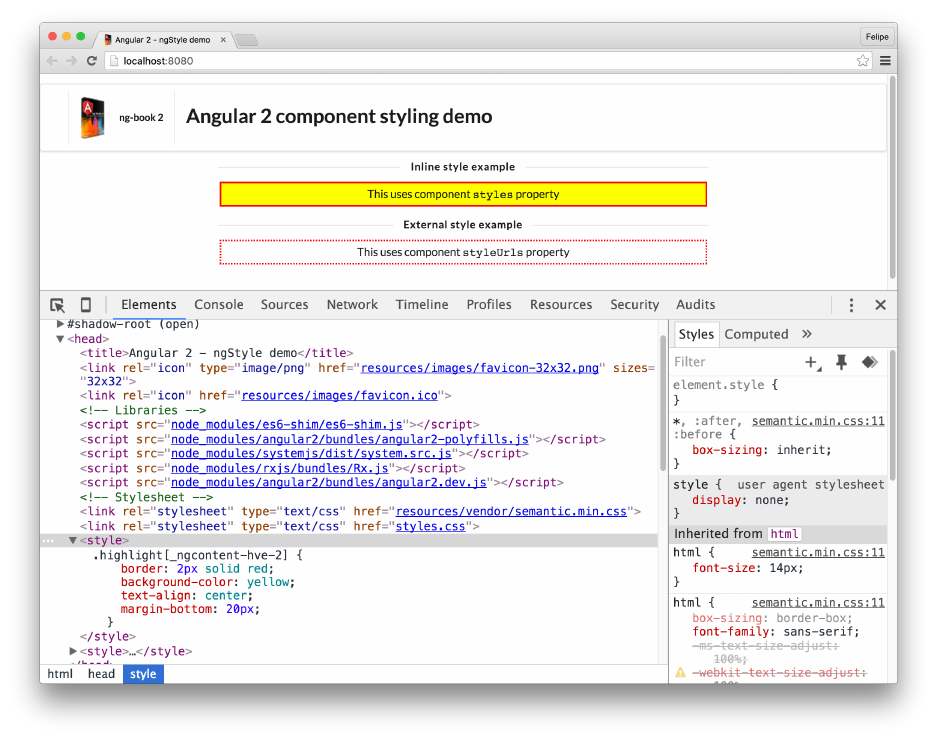The height and width of the screenshot is (740, 937).
Task: Click the Felipe profile button
Action: coord(877,37)
